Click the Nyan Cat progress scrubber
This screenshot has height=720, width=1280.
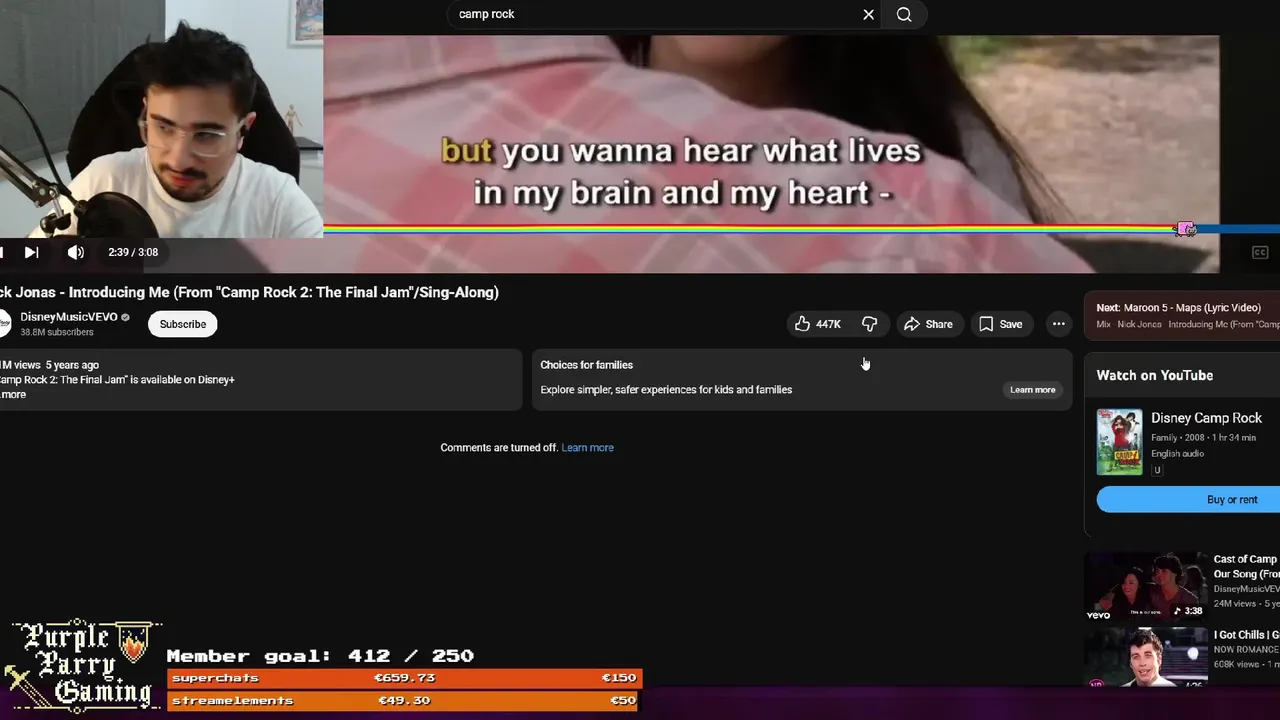[x=1186, y=229]
